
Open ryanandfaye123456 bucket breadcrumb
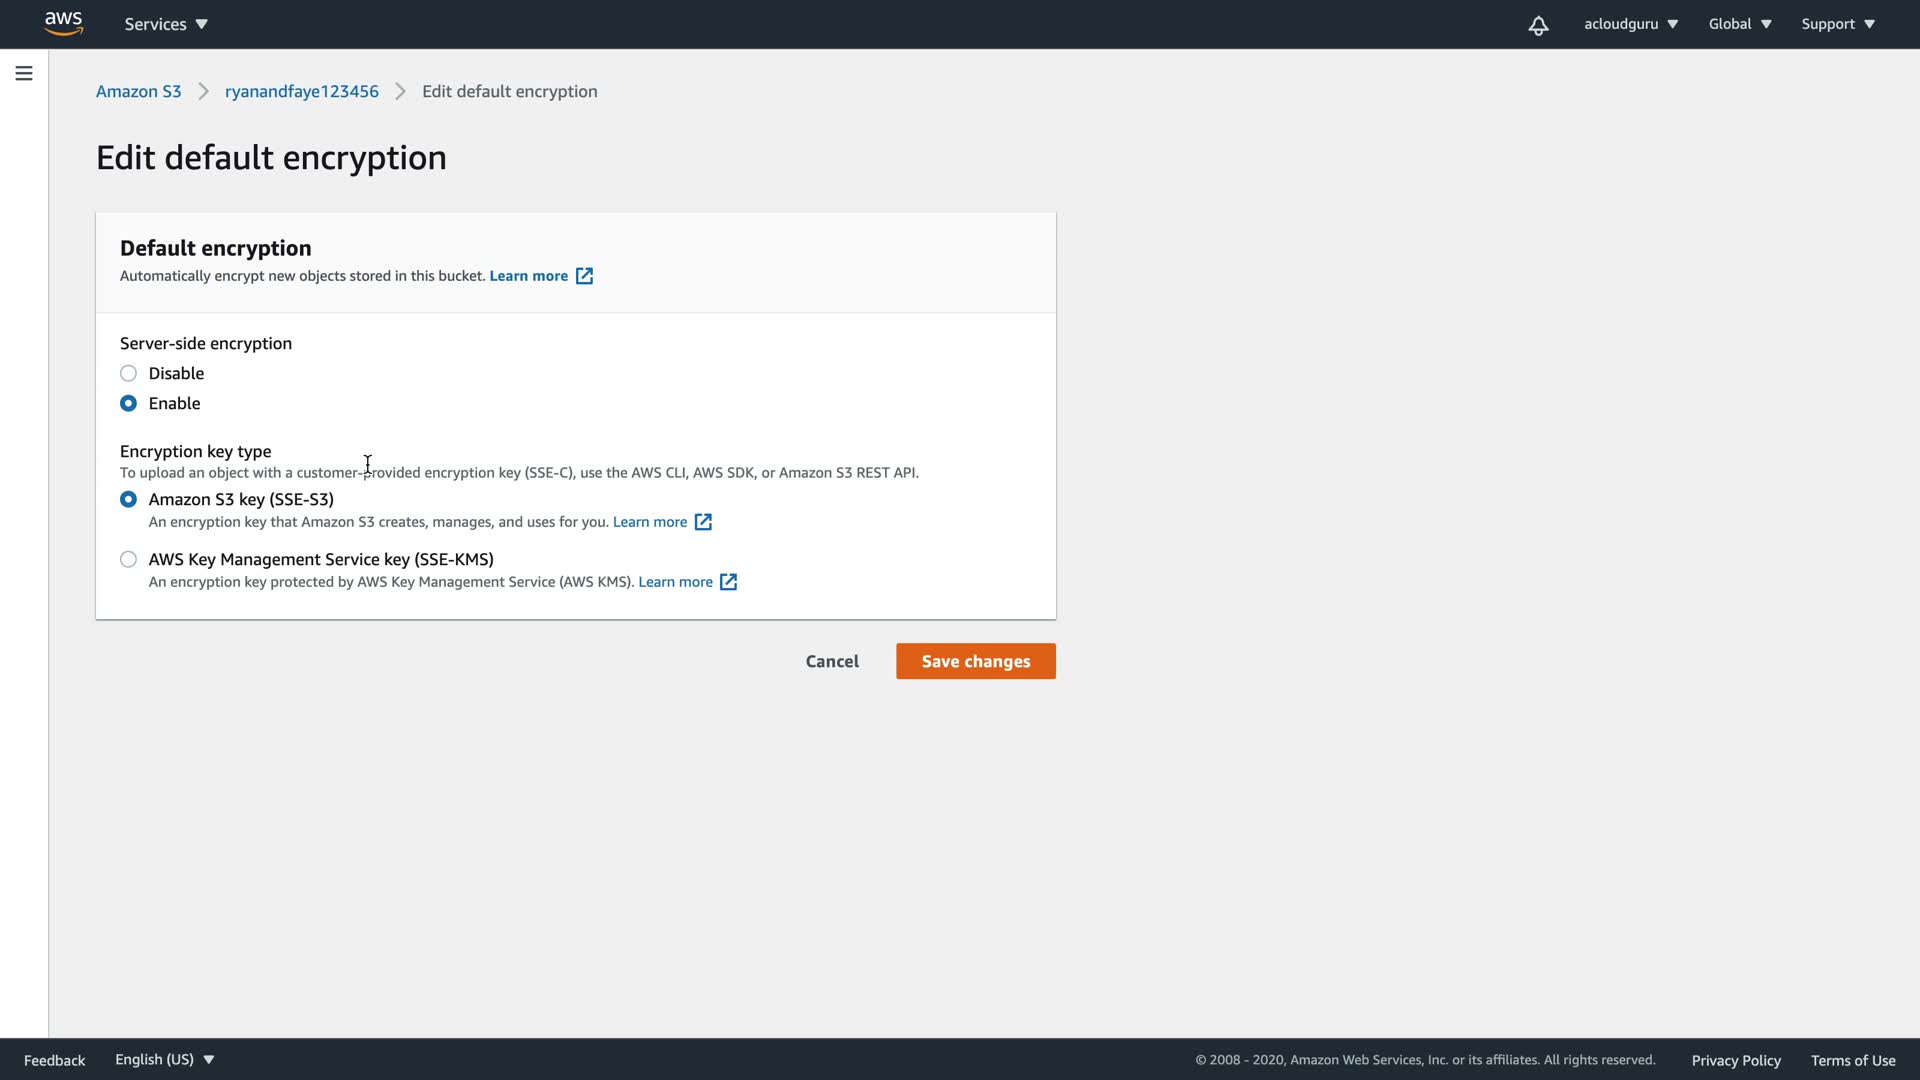tap(301, 91)
